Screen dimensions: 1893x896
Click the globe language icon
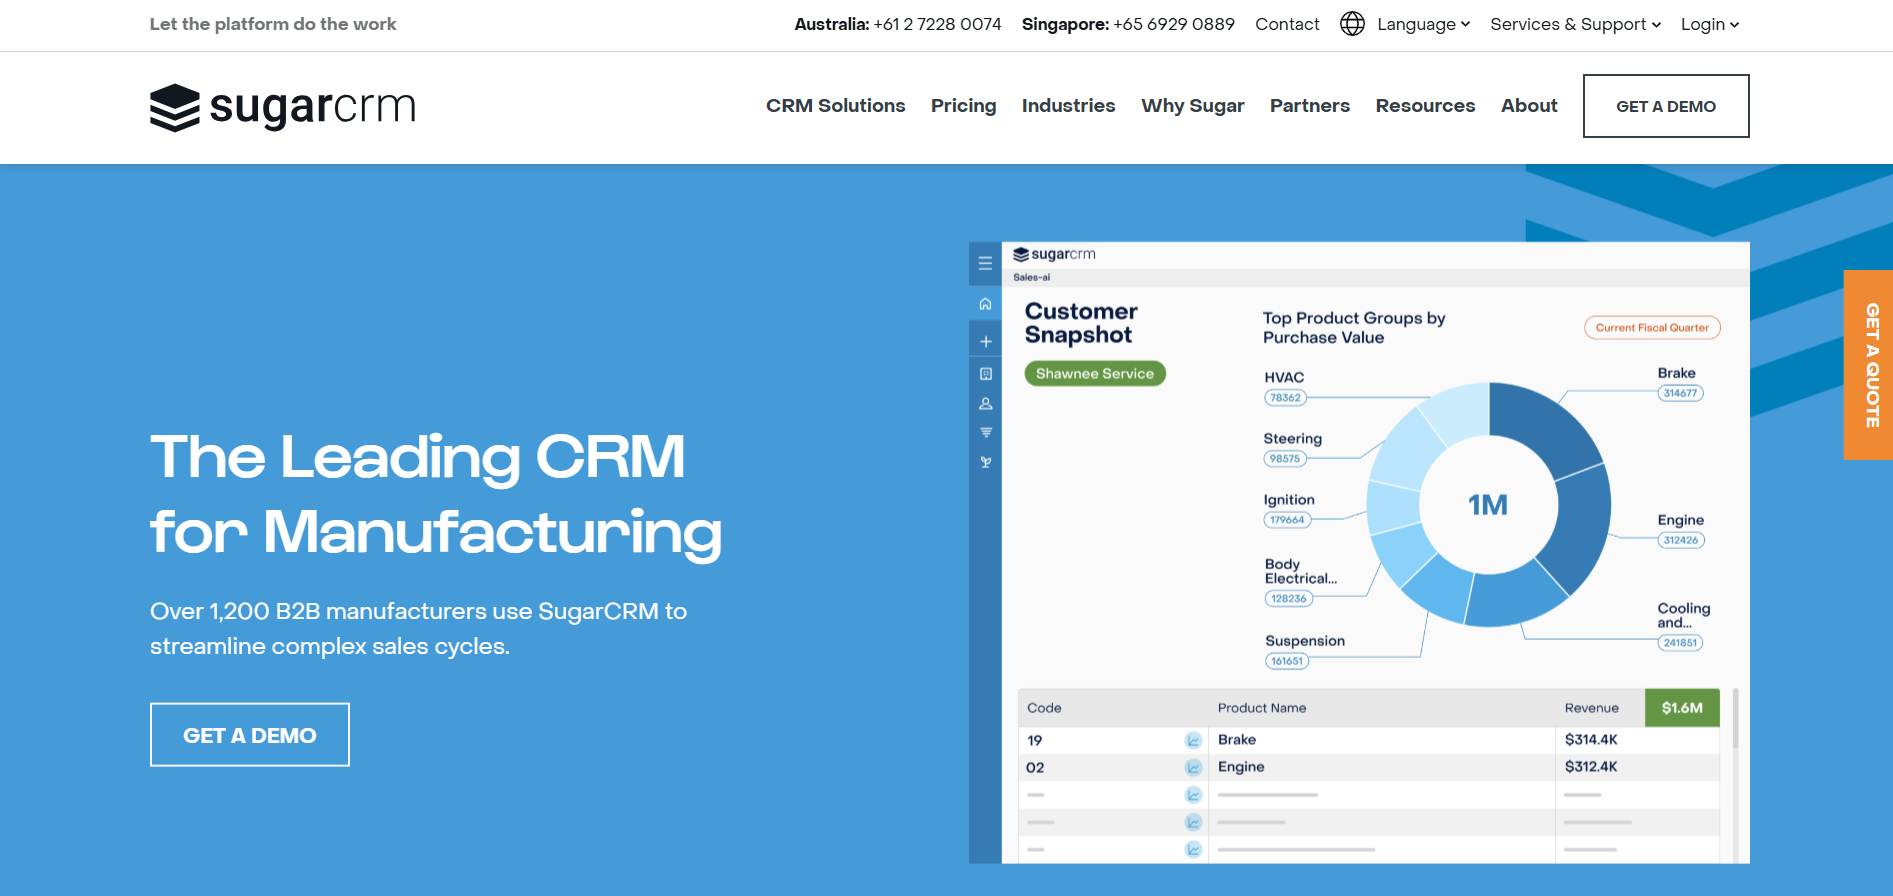[1352, 24]
